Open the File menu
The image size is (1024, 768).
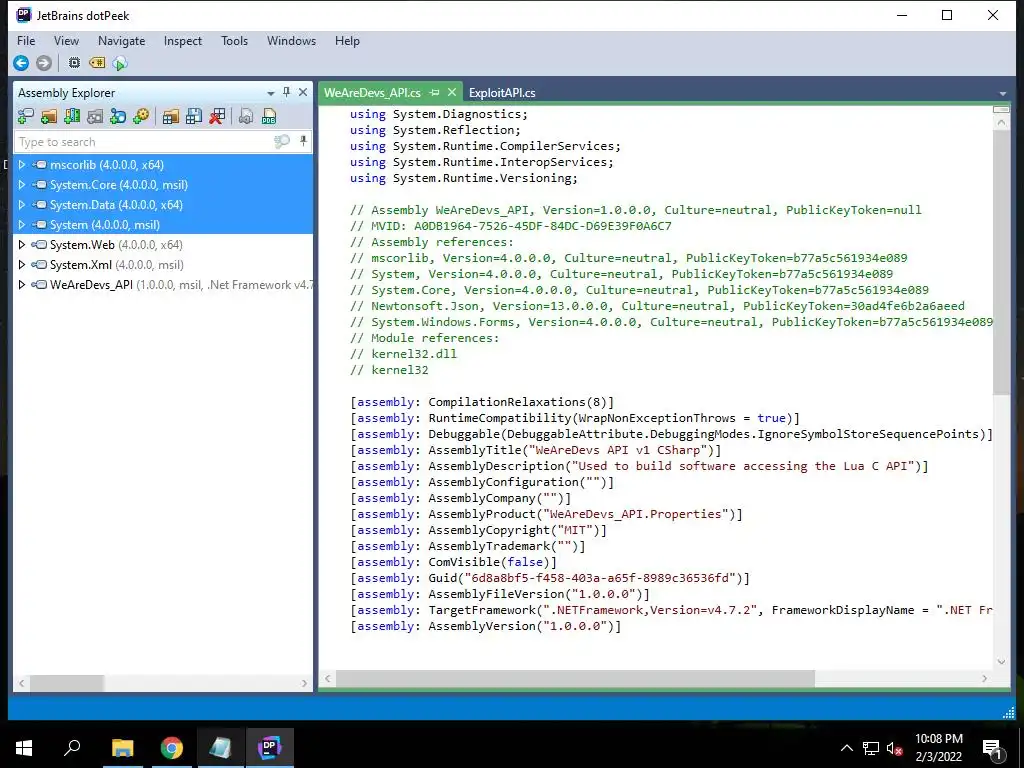[26, 40]
